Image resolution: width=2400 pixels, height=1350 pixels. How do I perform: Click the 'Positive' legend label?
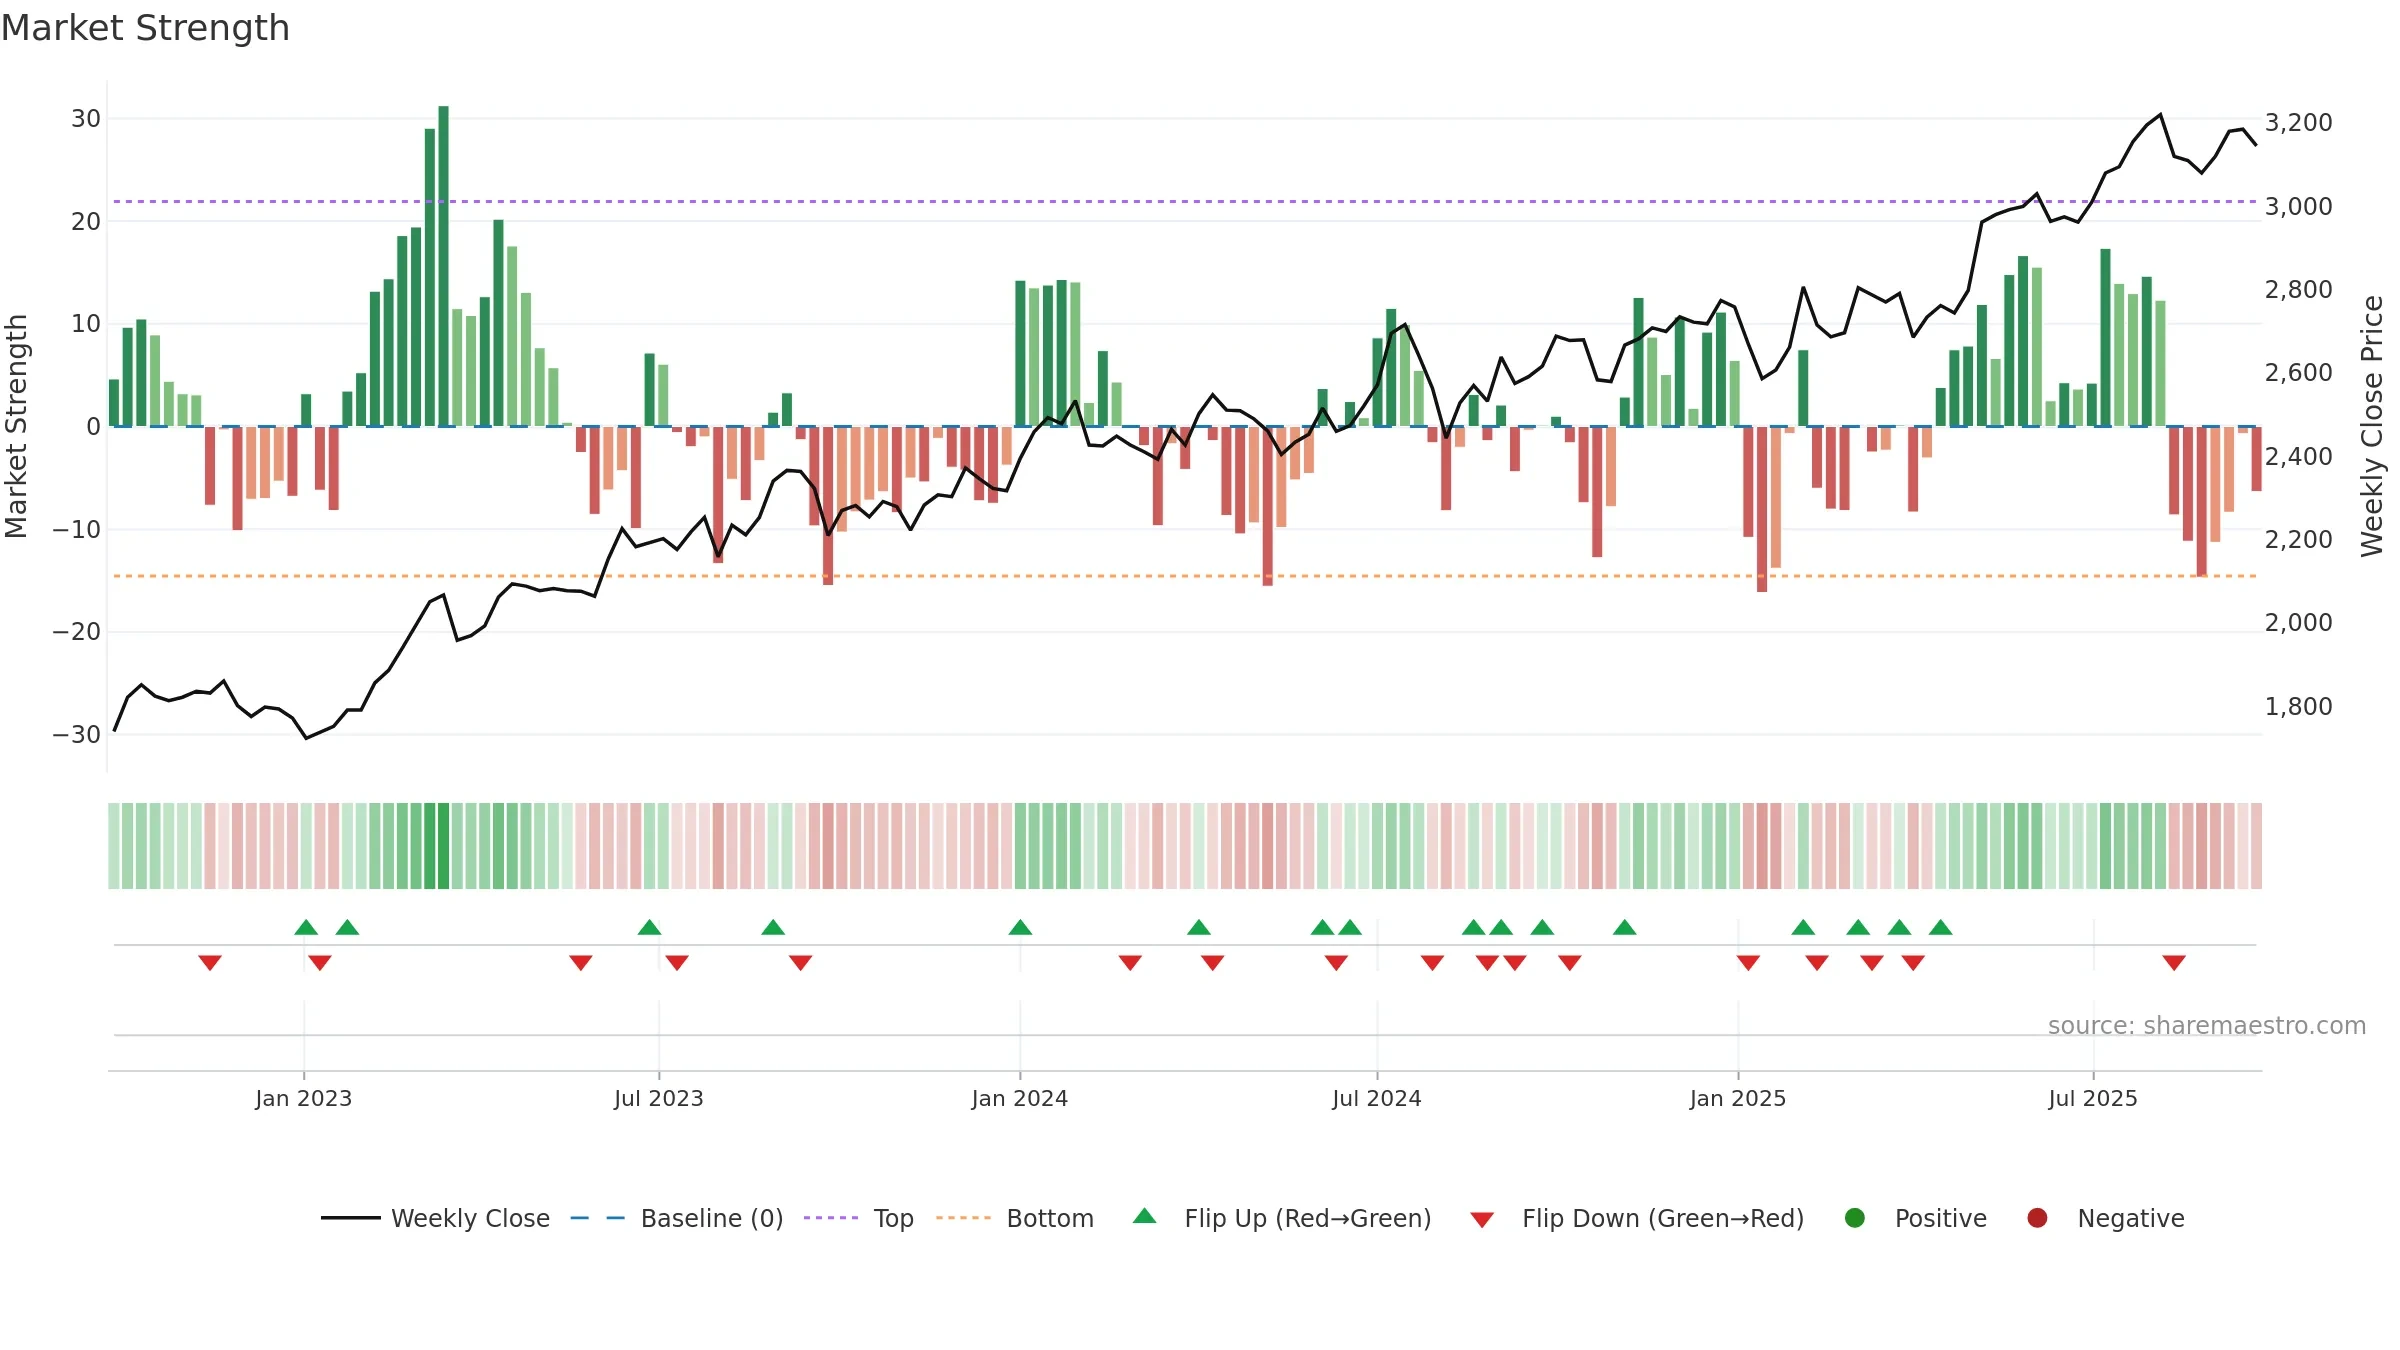(x=1941, y=1219)
